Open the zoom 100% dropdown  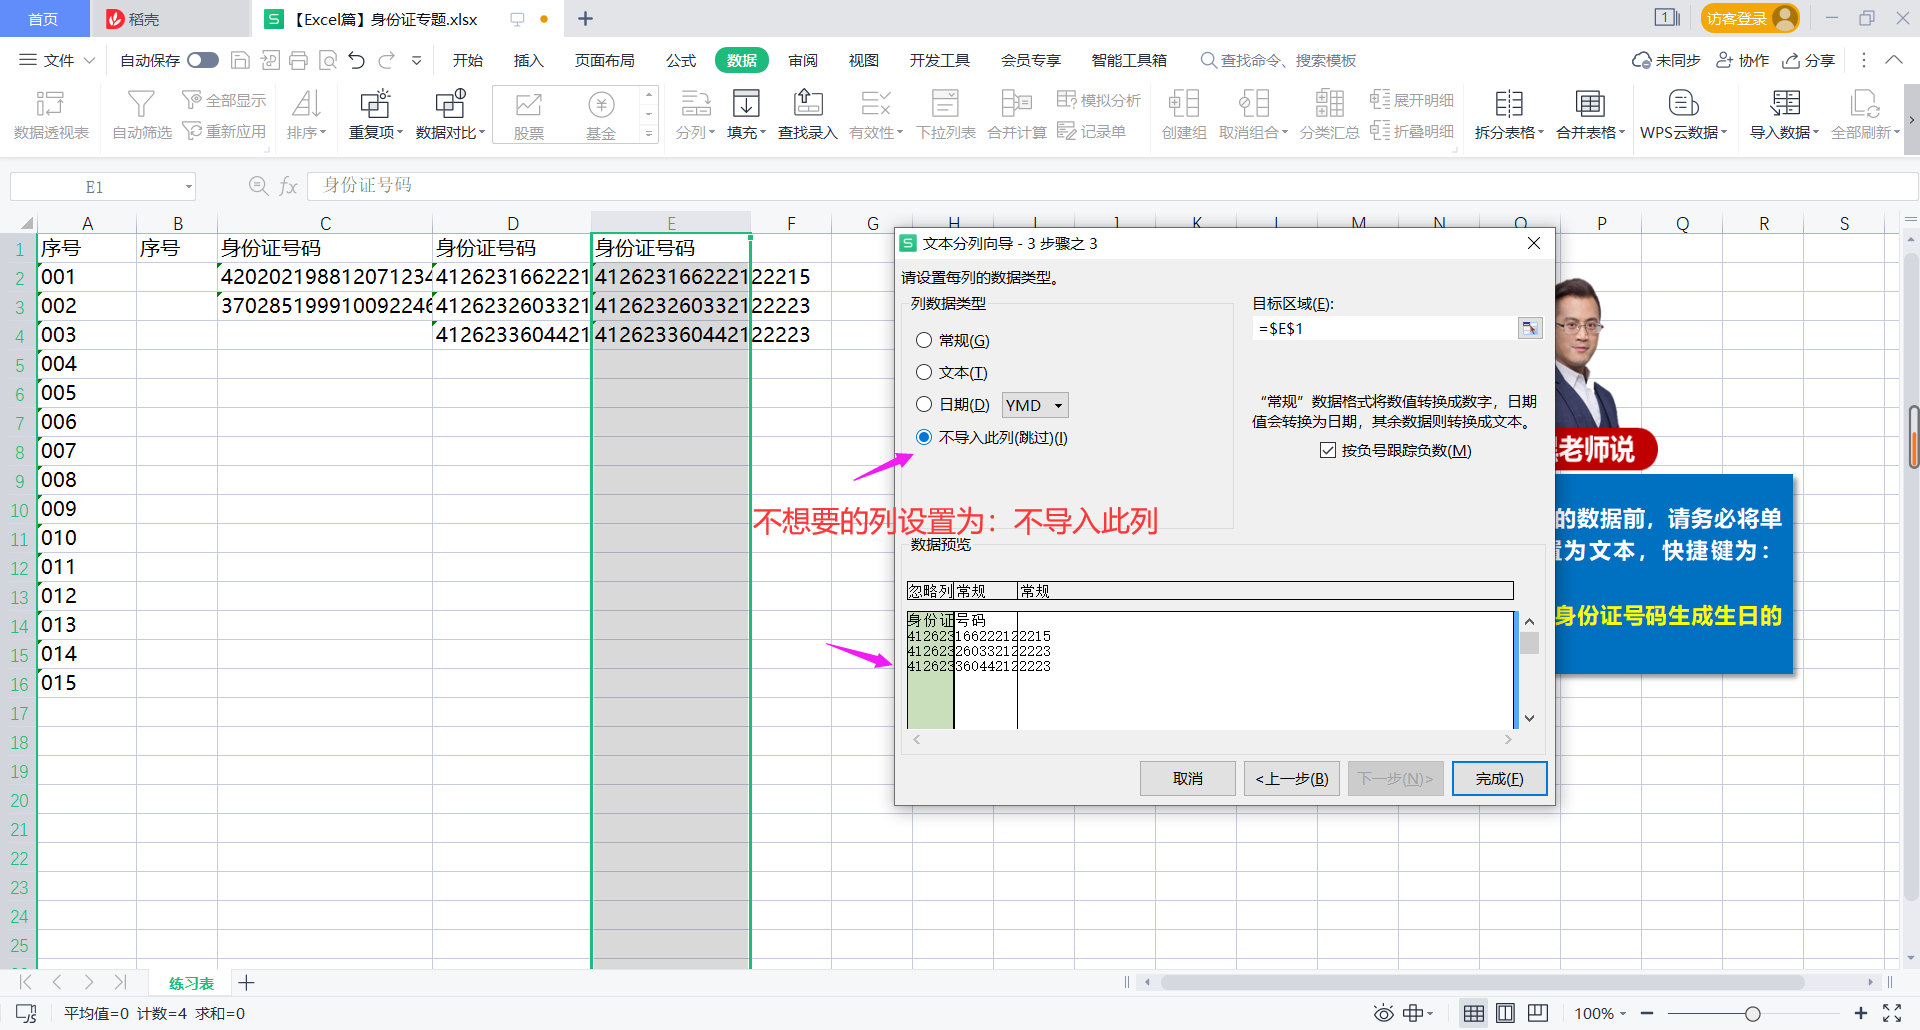point(1601,1013)
